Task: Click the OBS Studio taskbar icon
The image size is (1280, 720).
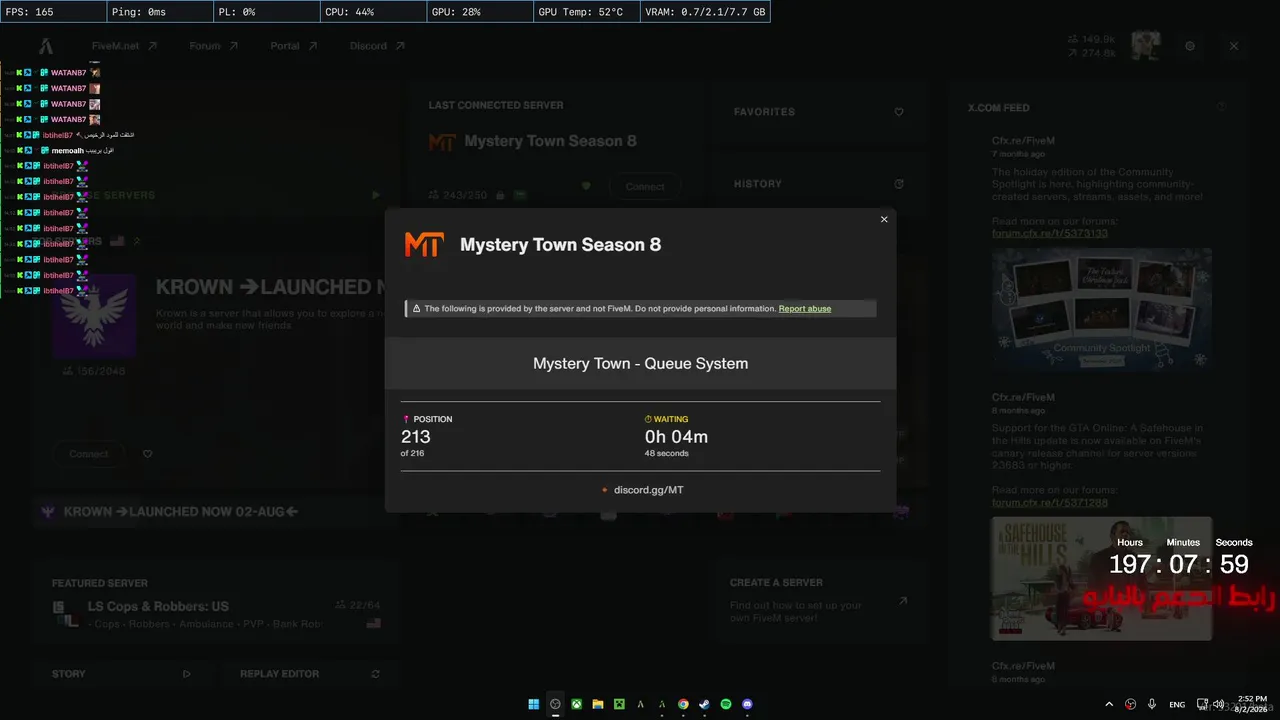Action: [x=555, y=704]
